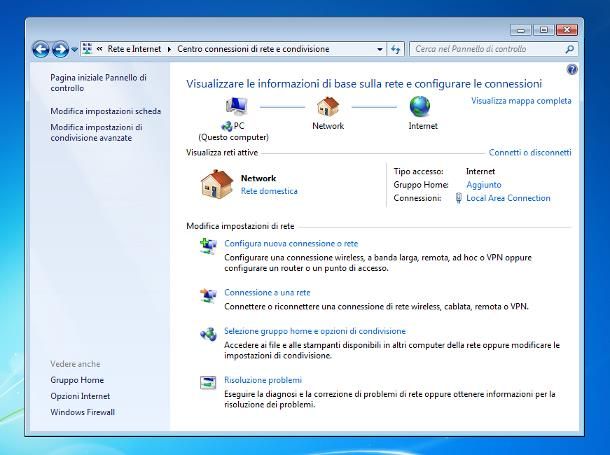Viewport: 610px width, 455px height.
Task: Expand breadcrumb arrow after 'Rete e Internet'
Action: click(169, 49)
